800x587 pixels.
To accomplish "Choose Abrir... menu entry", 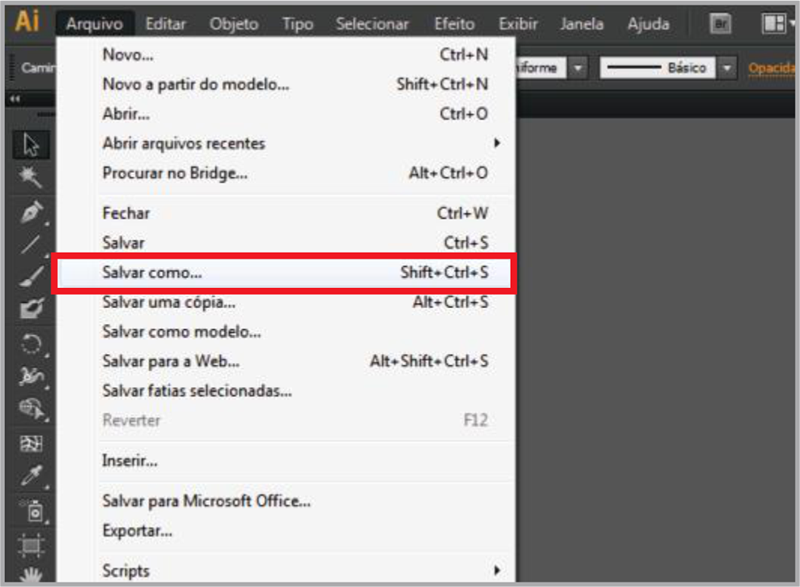I will (x=286, y=113).
